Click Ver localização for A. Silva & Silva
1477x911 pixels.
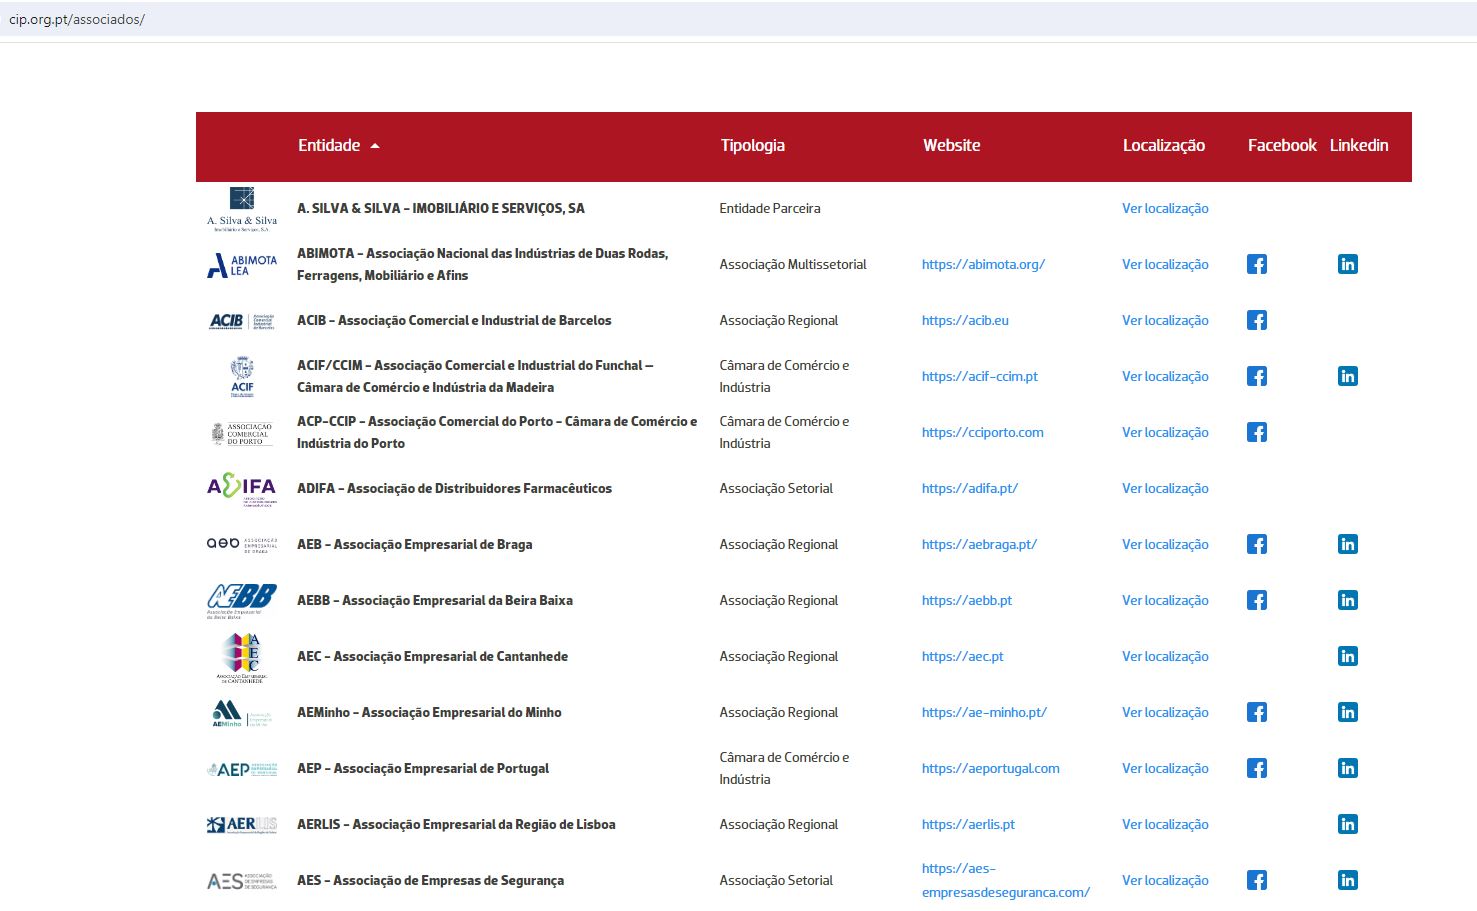1165,208
